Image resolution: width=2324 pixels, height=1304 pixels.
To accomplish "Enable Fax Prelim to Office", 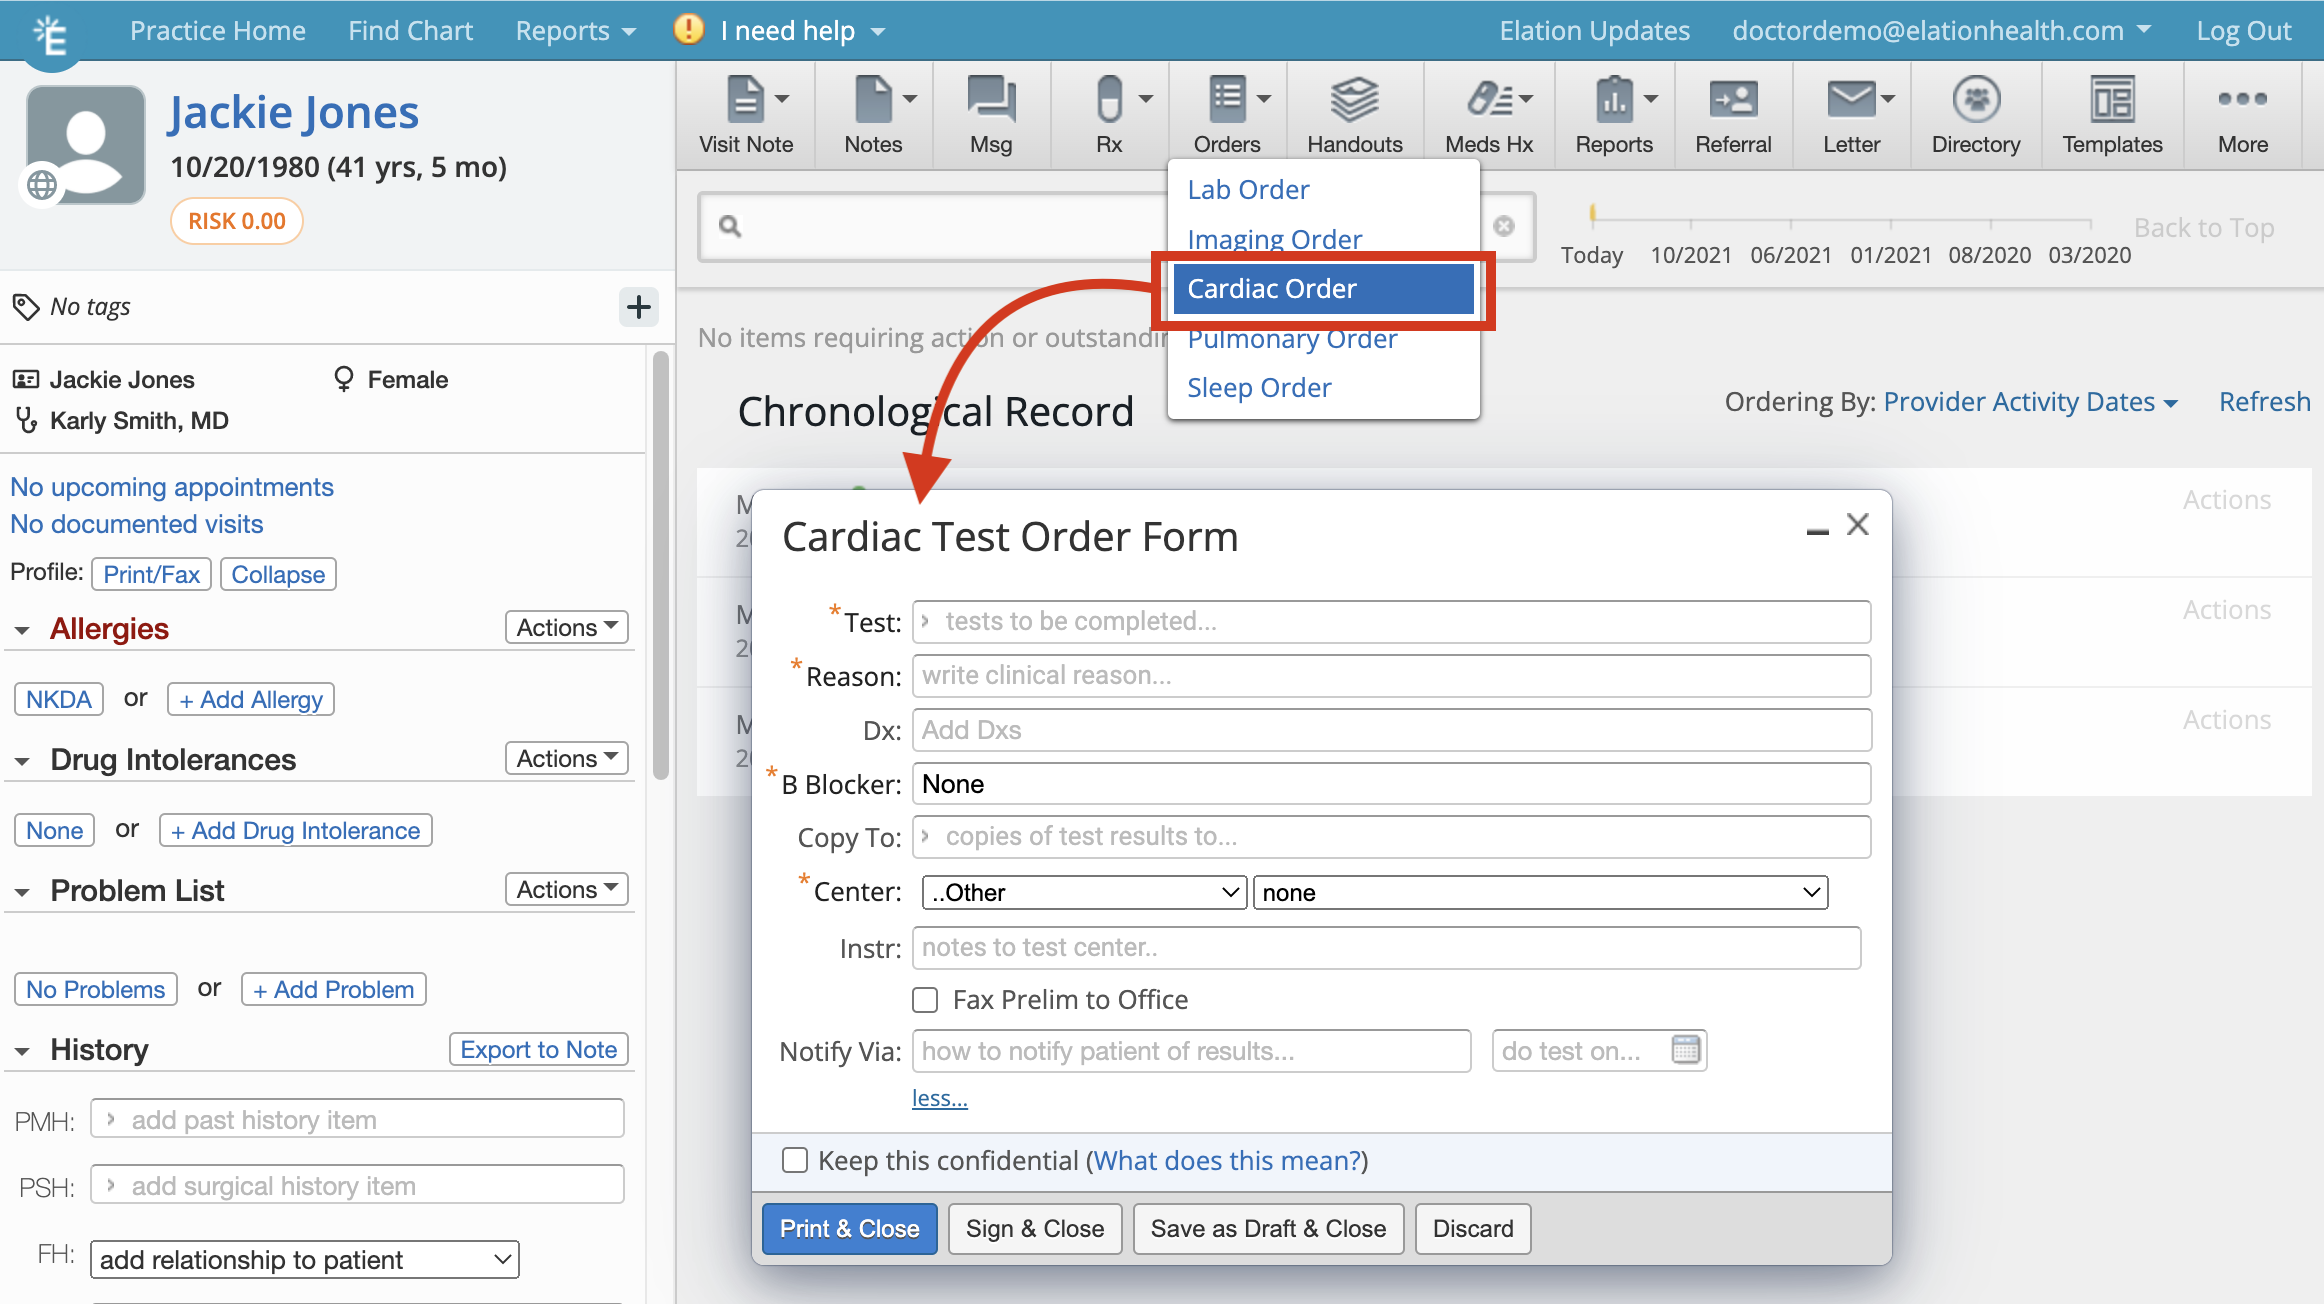I will point(924,999).
